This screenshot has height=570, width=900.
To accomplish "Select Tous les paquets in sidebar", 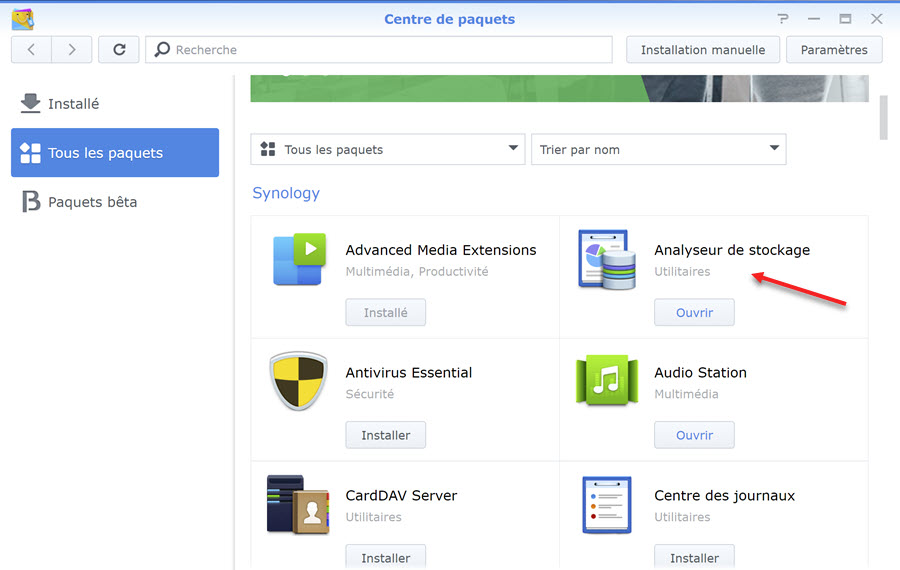I will [115, 153].
